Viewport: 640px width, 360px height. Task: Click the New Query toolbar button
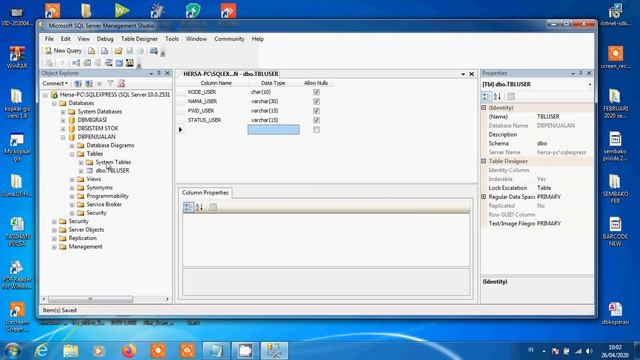point(63,51)
